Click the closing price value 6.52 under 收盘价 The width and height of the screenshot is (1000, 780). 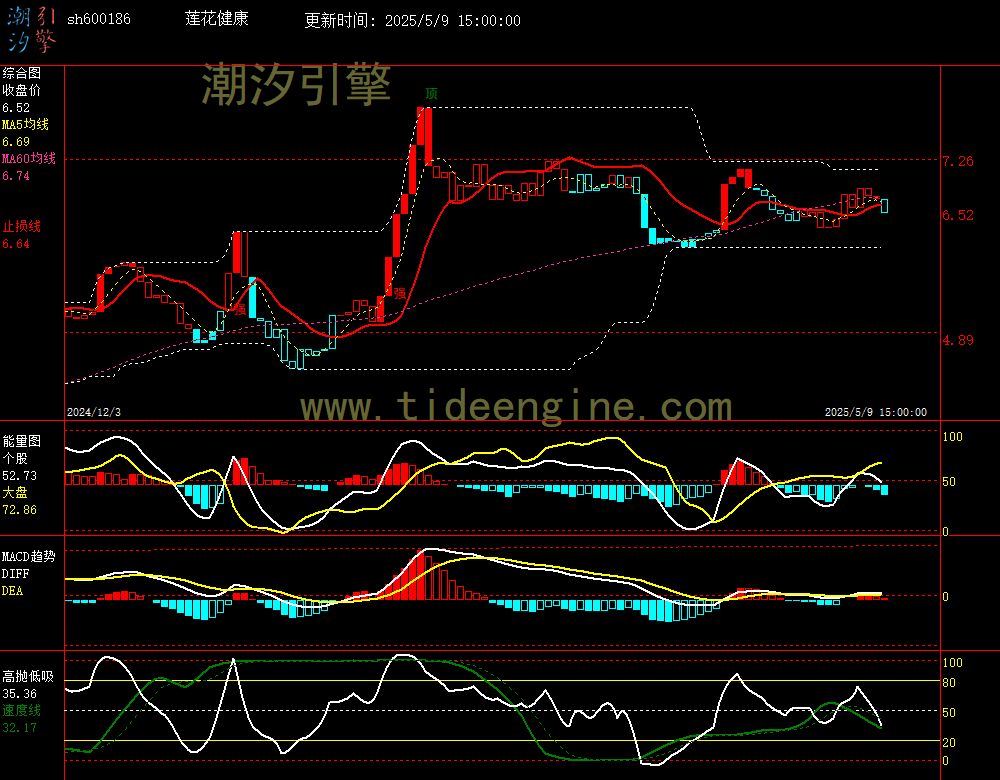16,108
